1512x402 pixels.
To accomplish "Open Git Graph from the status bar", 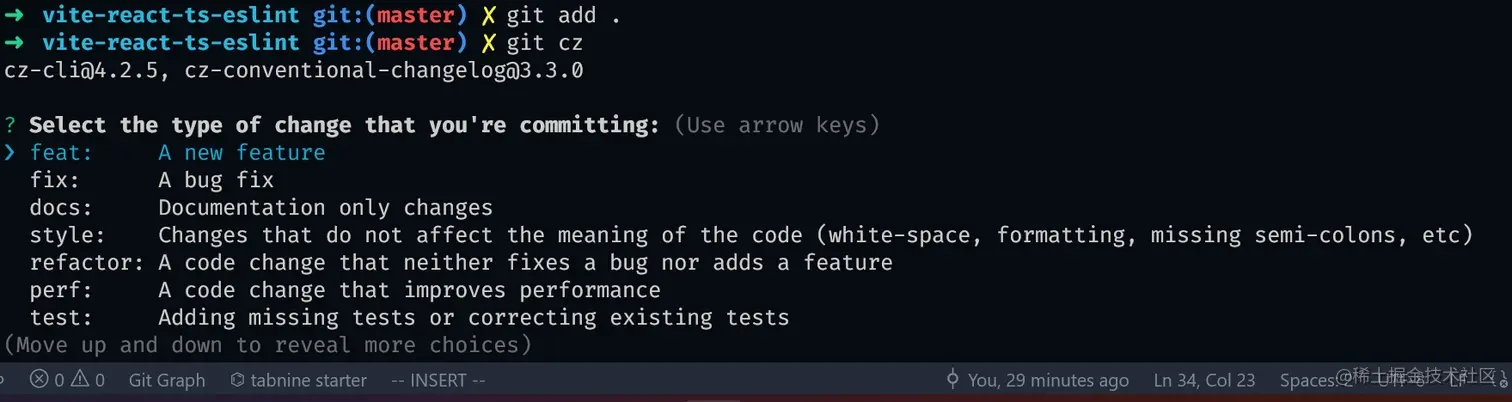I will coord(167,380).
